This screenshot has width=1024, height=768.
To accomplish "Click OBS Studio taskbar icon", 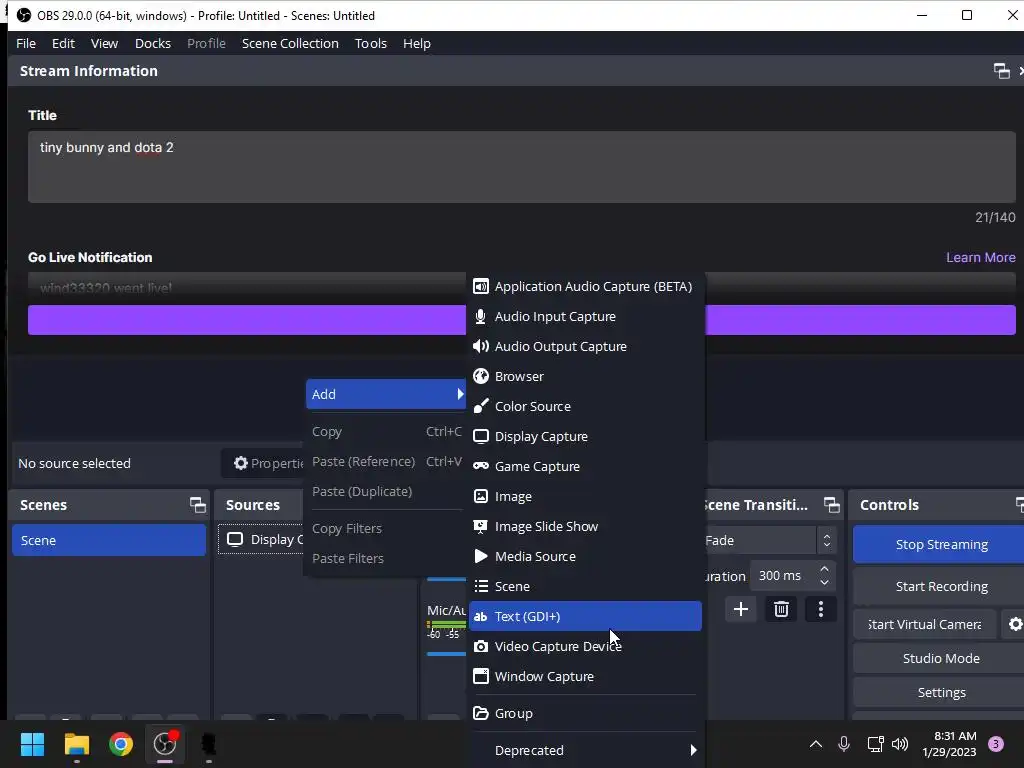I will (x=165, y=744).
